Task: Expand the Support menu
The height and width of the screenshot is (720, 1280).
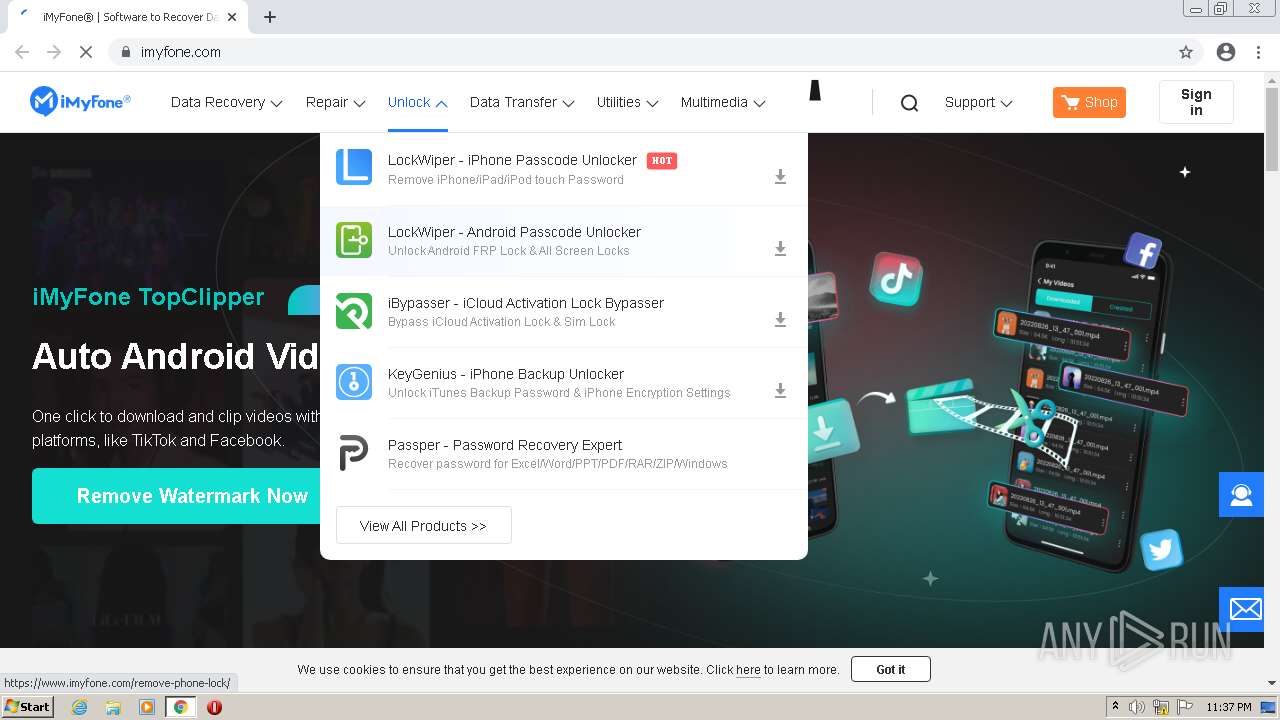Action: pos(978,102)
